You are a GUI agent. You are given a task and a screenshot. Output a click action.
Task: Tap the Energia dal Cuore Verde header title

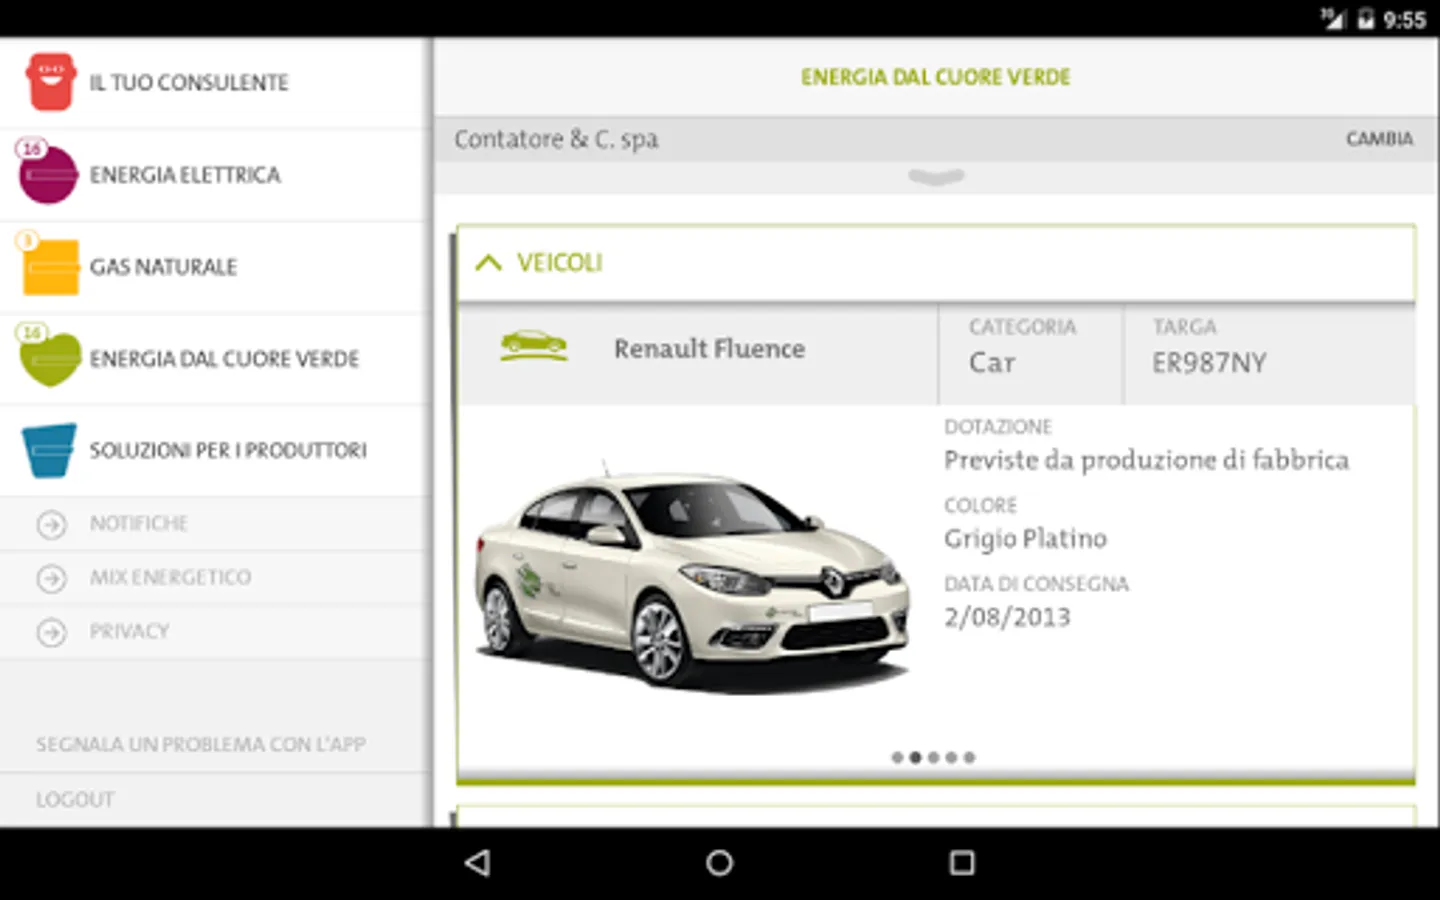pyautogui.click(x=935, y=77)
